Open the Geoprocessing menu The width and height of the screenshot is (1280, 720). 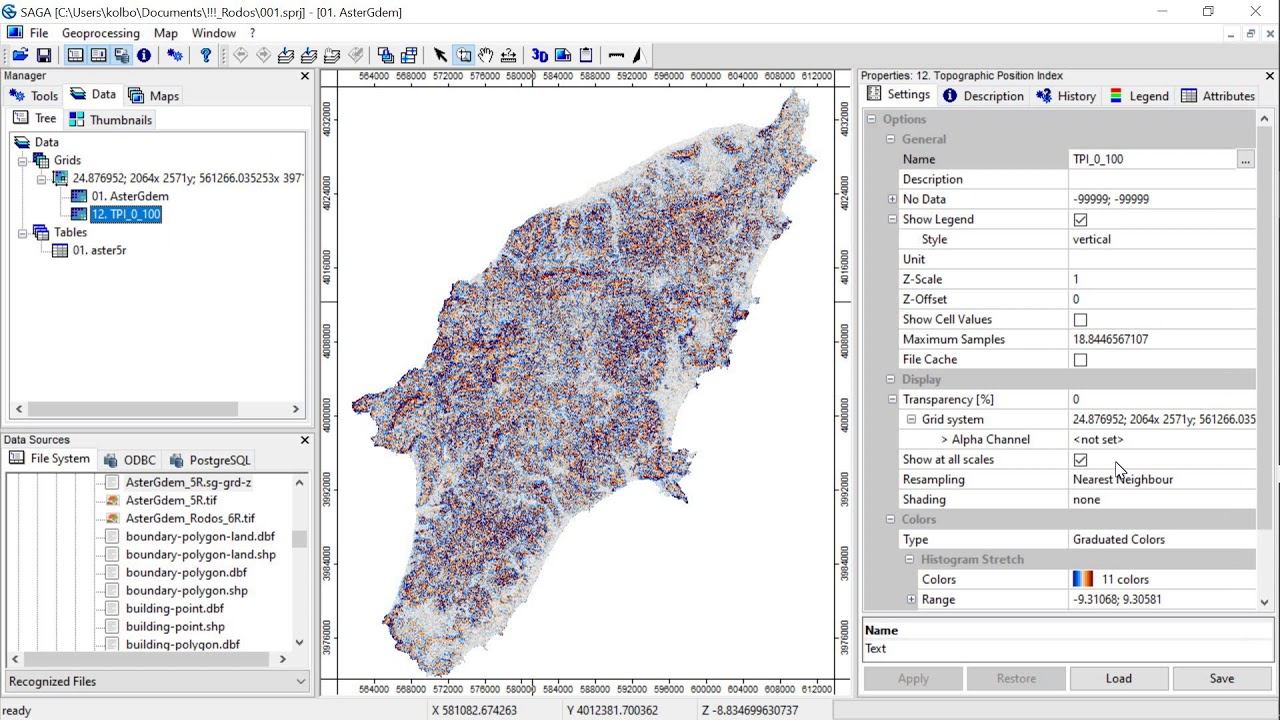coord(101,33)
